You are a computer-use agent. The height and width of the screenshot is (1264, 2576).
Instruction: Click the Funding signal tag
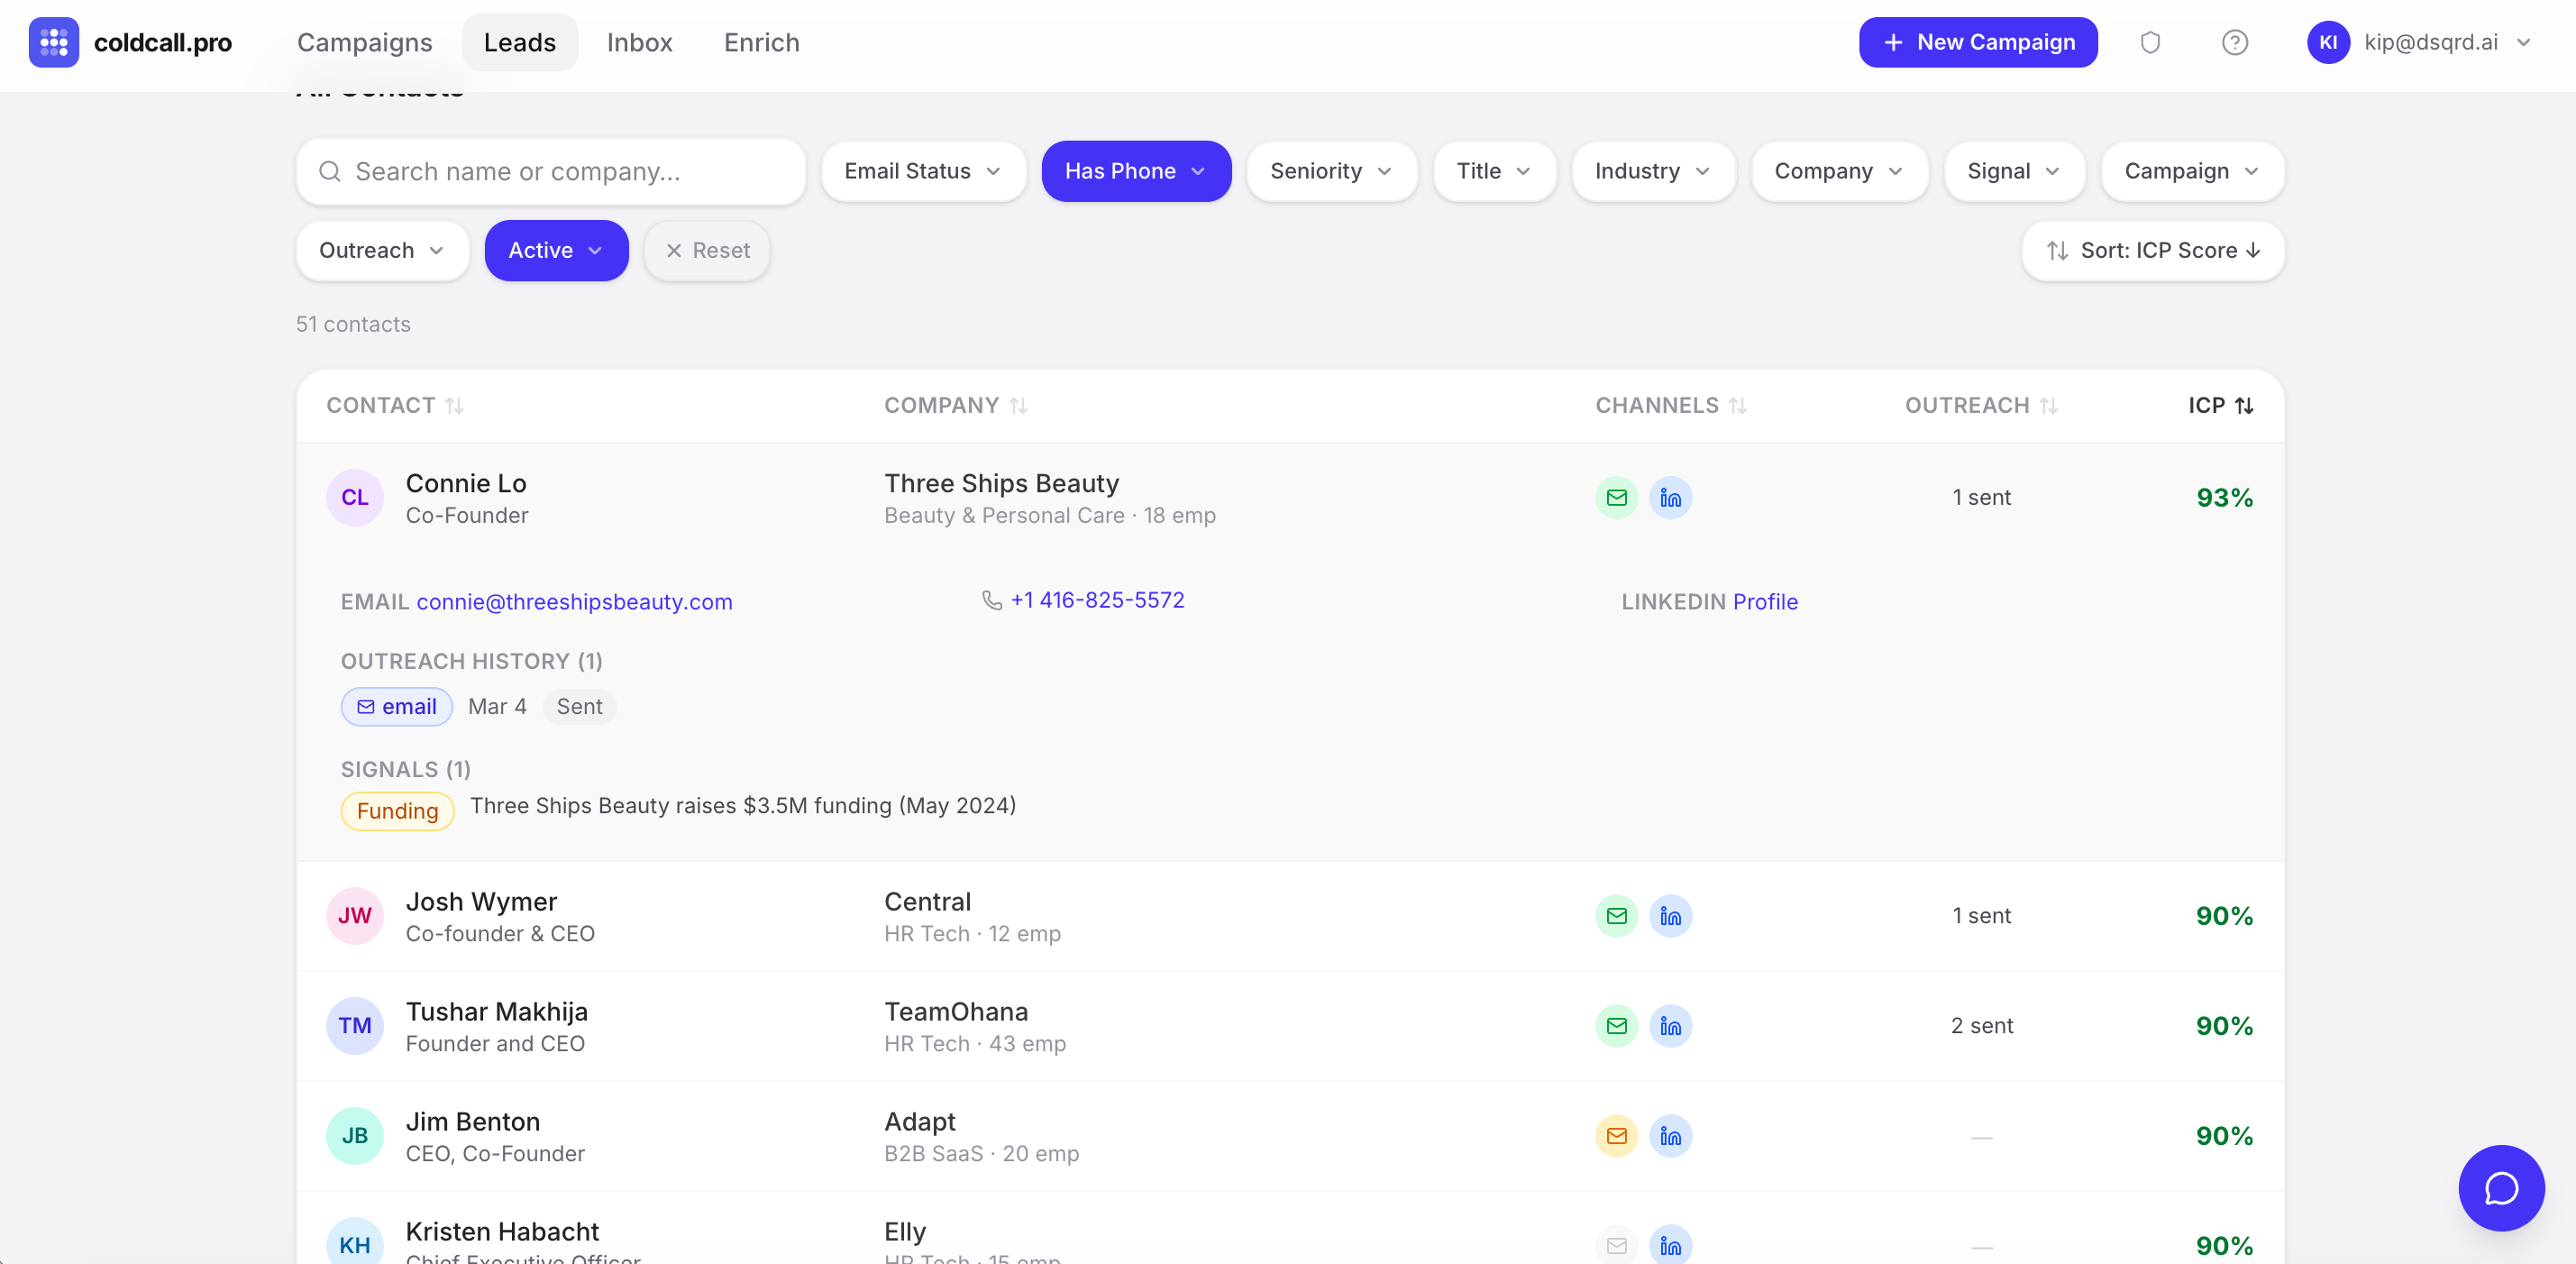(x=397, y=810)
